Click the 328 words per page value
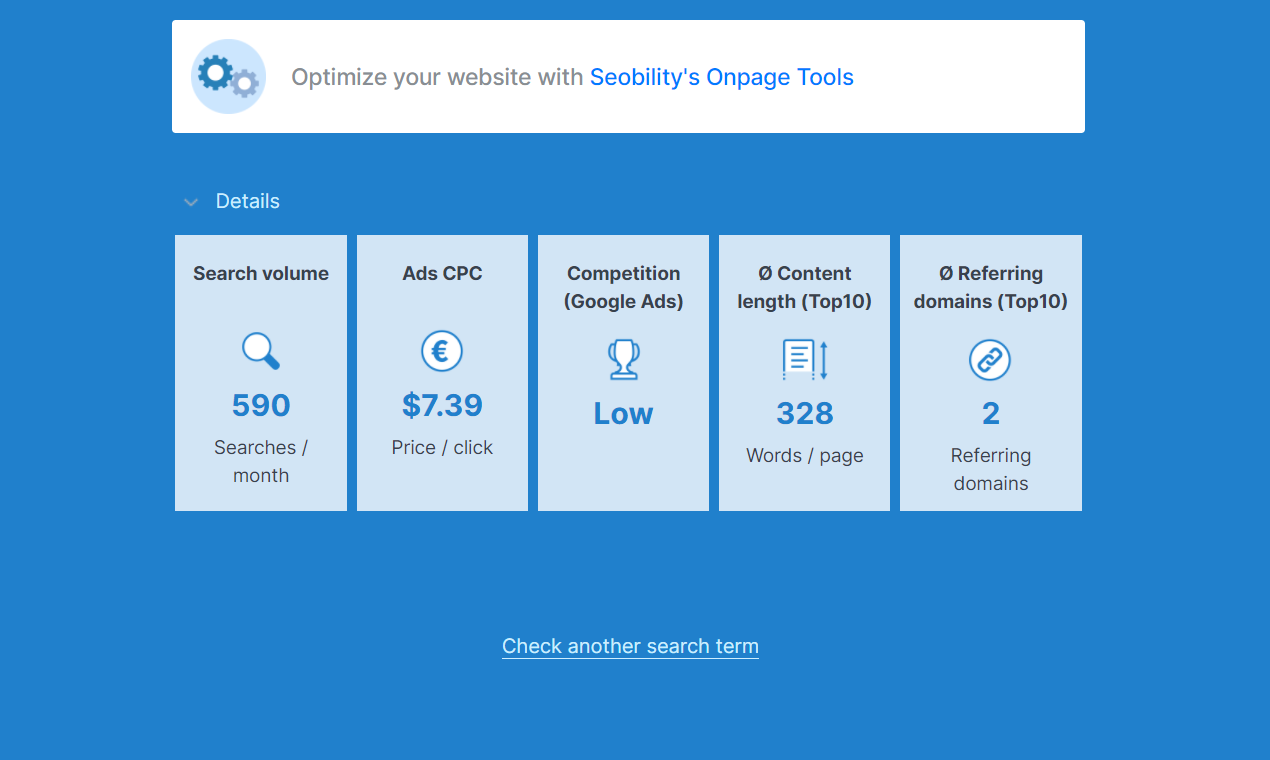The image size is (1270, 760). tap(804, 413)
